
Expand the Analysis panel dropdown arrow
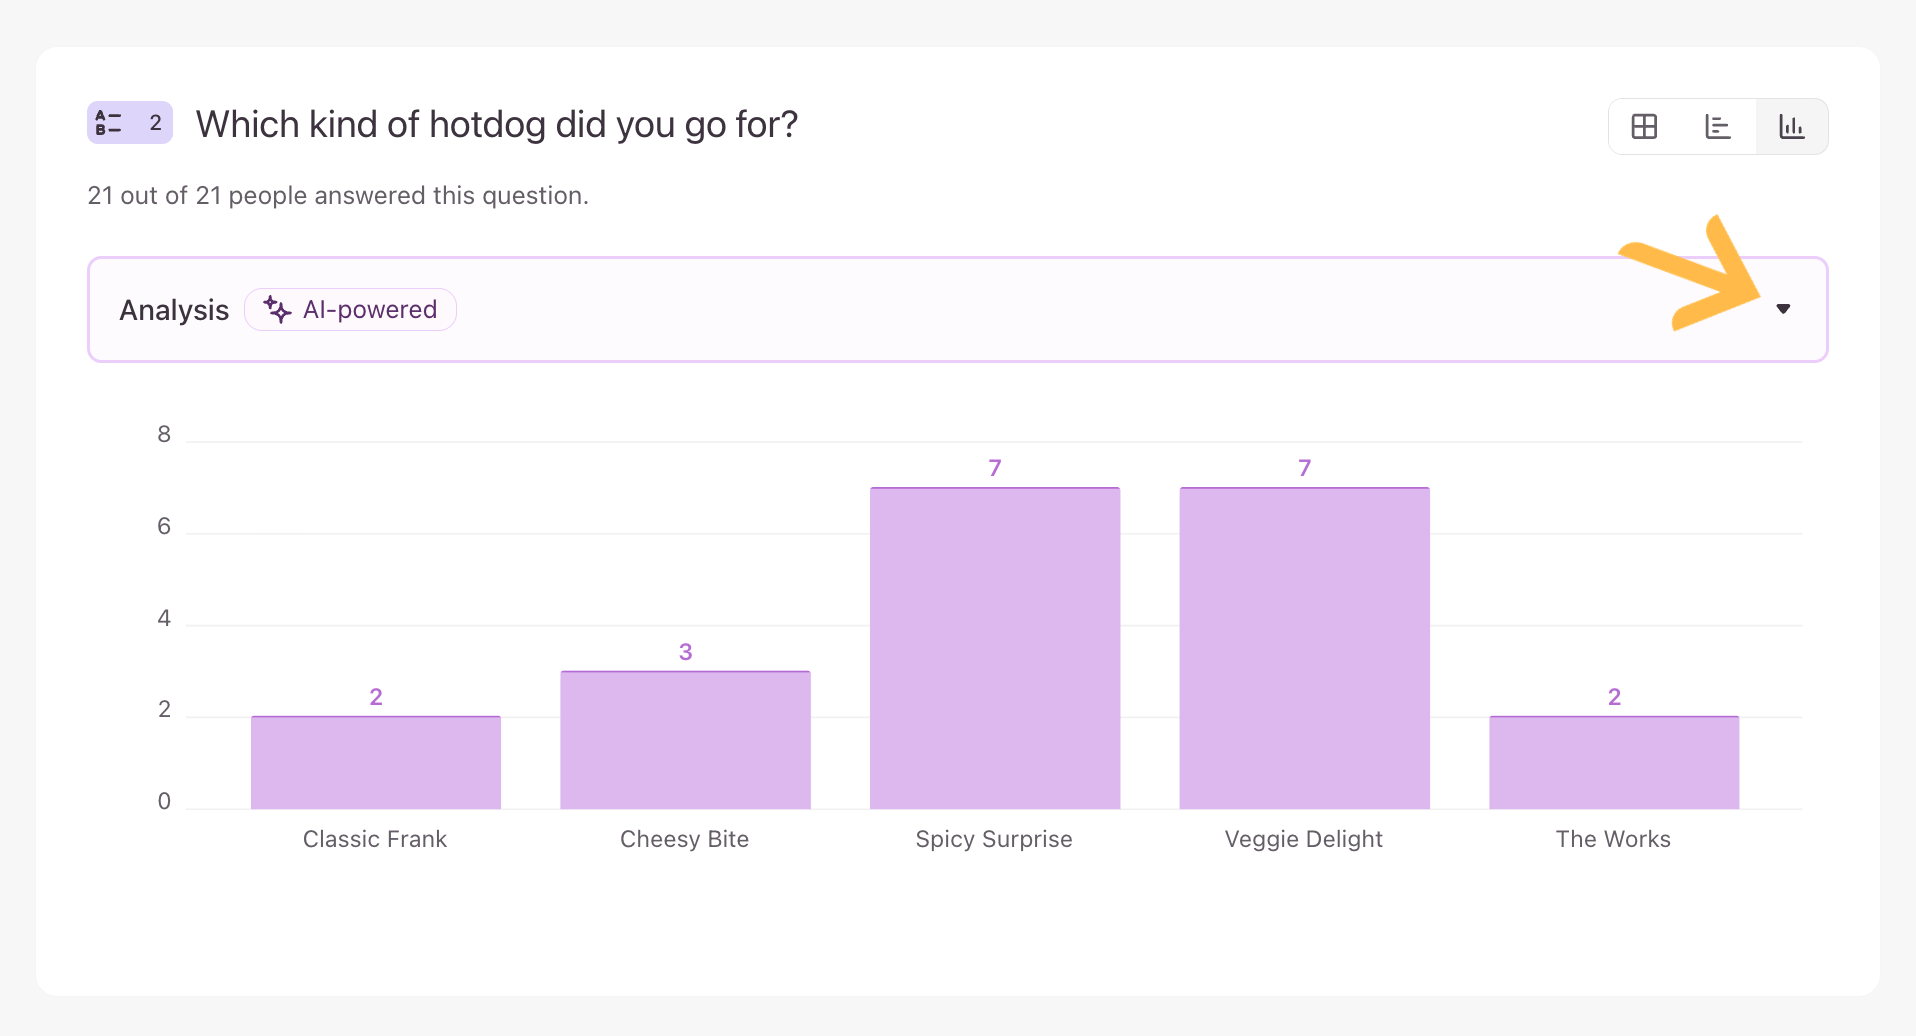1783,309
